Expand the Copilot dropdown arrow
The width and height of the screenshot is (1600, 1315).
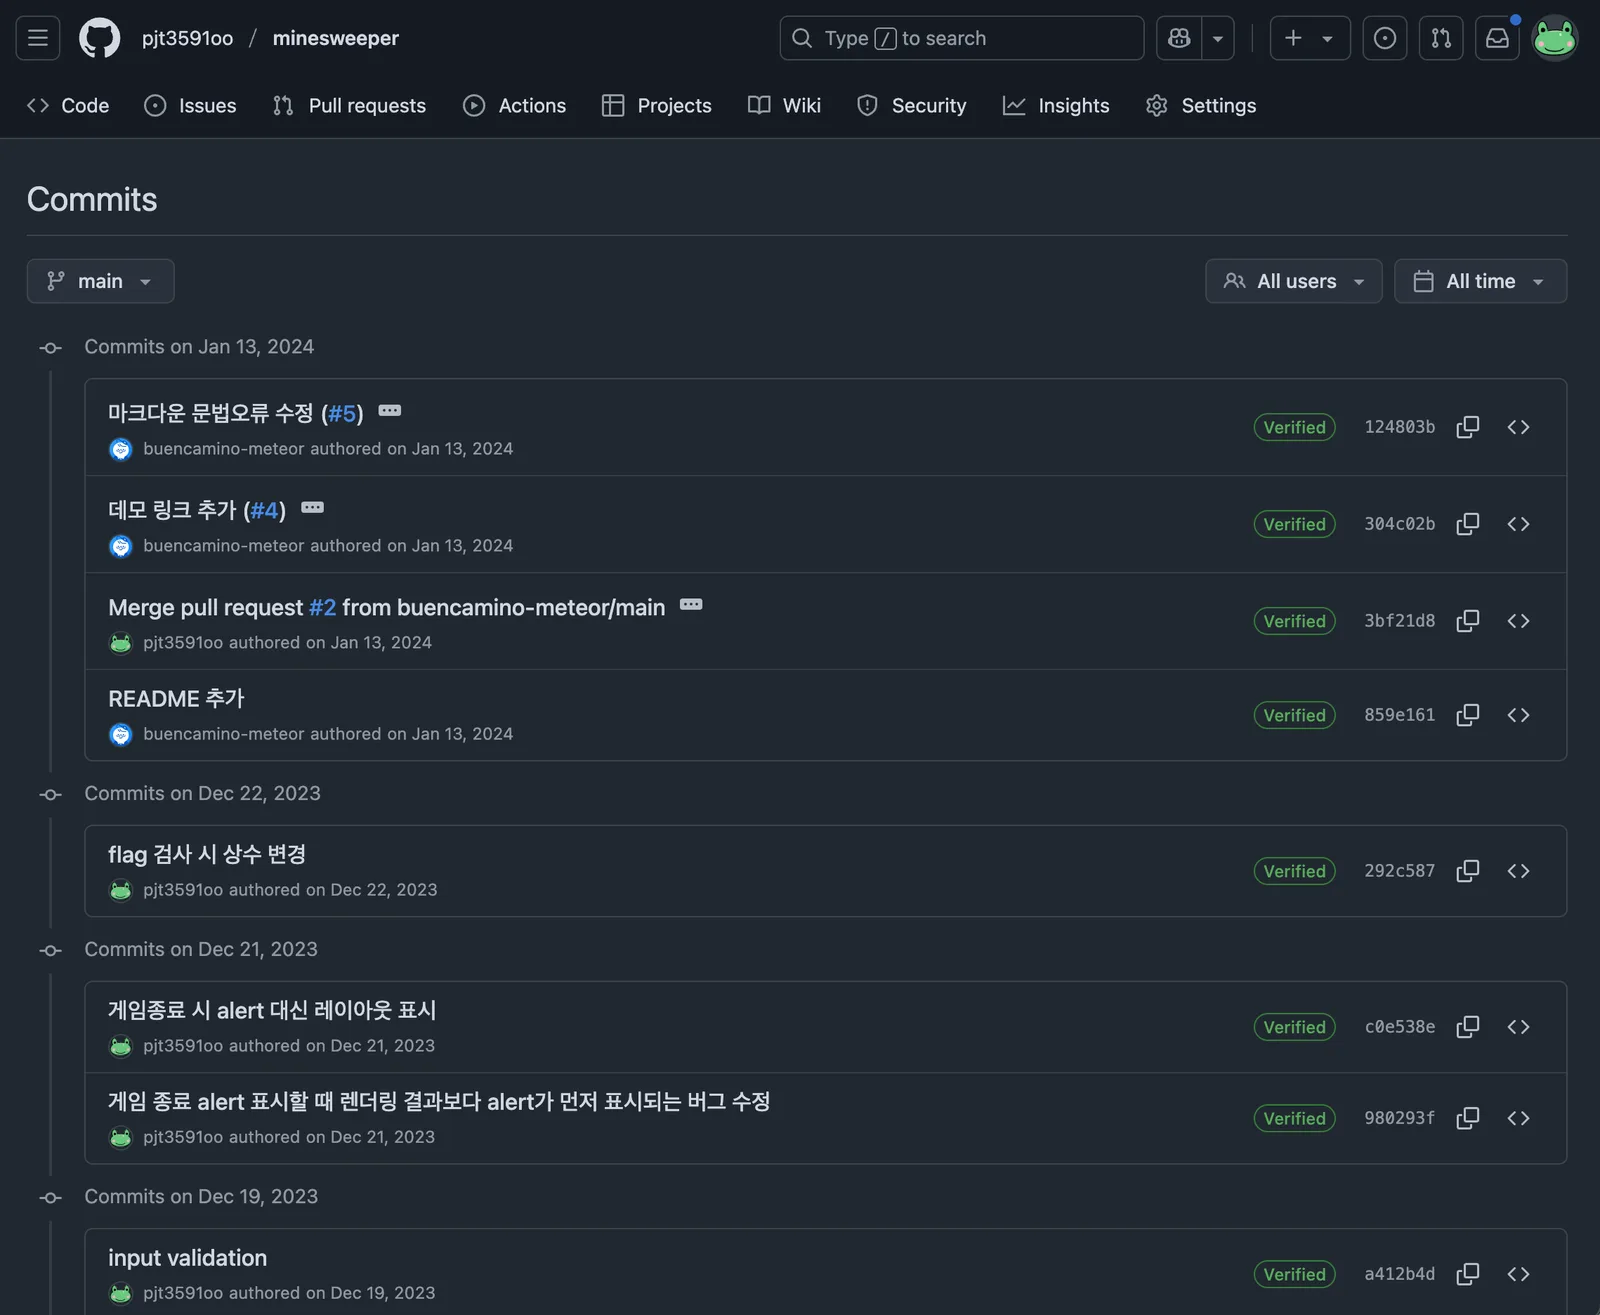pyautogui.click(x=1218, y=38)
